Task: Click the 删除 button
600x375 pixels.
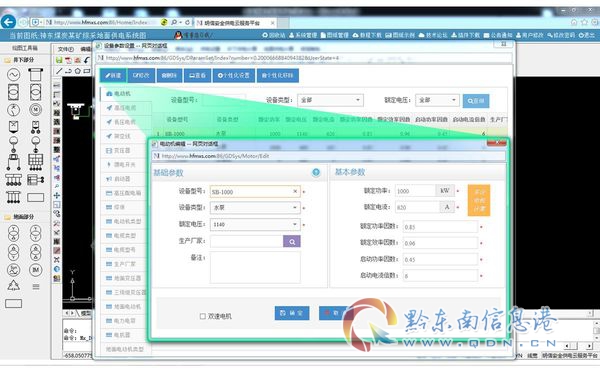Action: point(169,75)
